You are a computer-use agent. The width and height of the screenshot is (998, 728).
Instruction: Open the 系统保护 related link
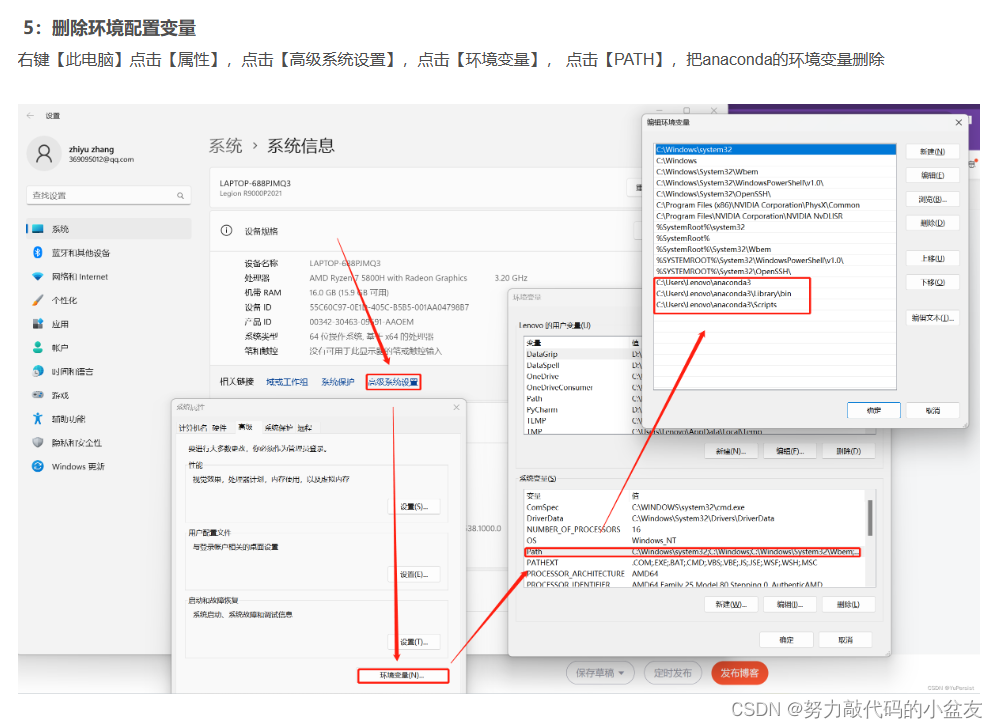pyautogui.click(x=337, y=382)
